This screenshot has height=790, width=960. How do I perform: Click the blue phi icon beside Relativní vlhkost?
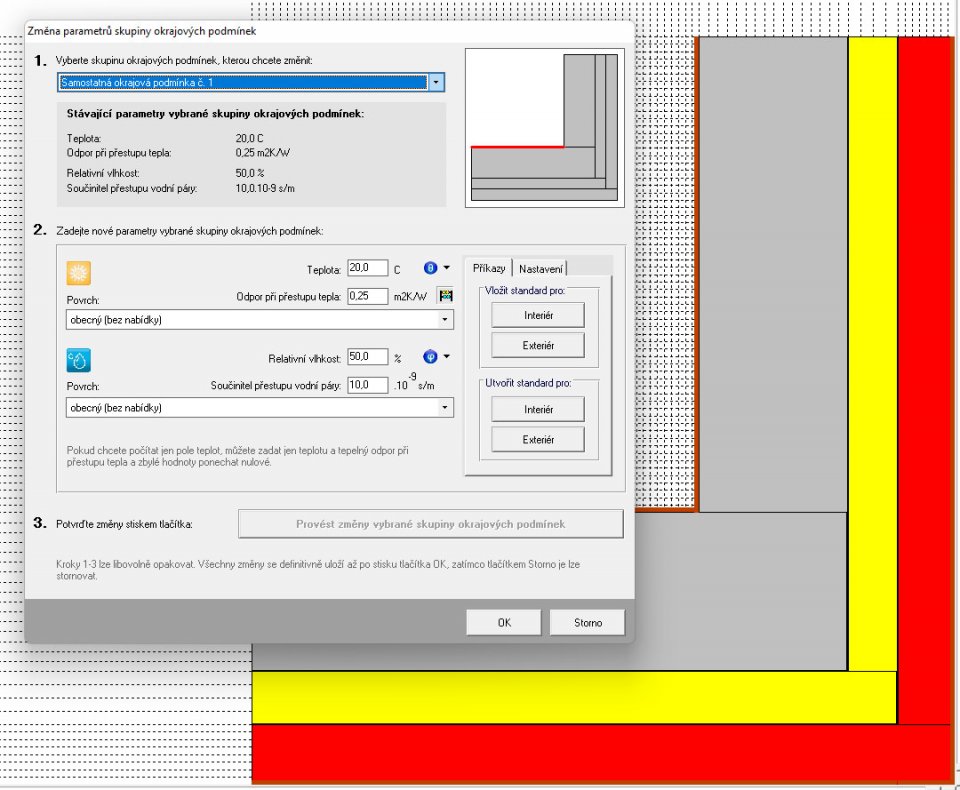(430, 356)
